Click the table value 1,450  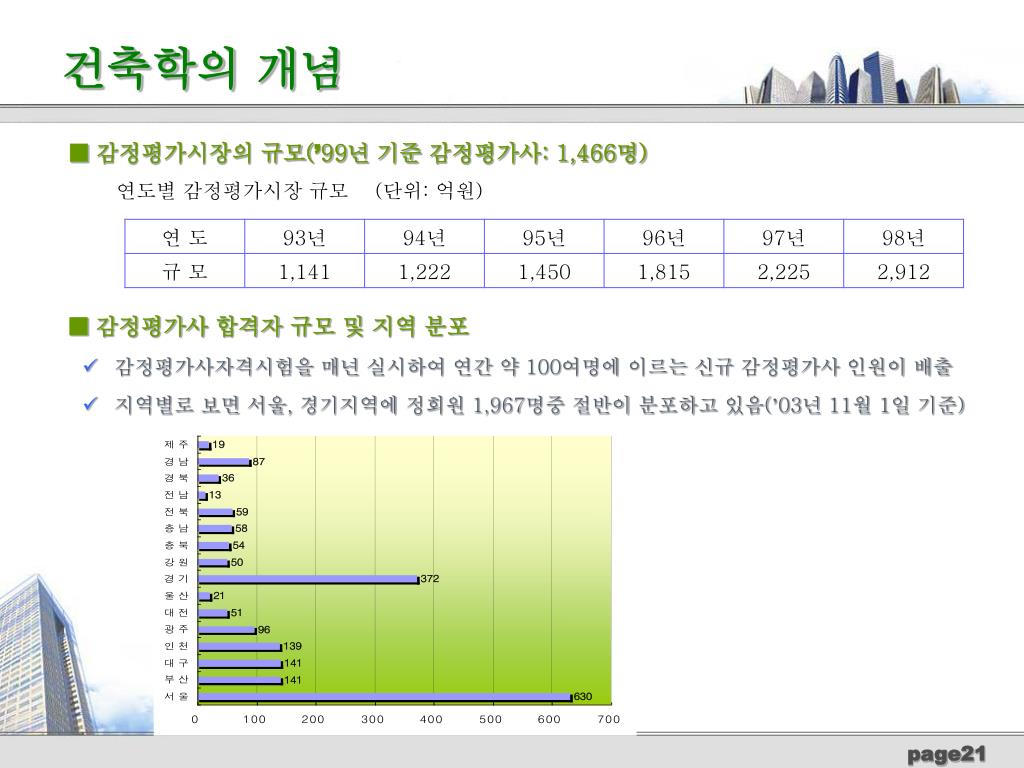(x=544, y=272)
